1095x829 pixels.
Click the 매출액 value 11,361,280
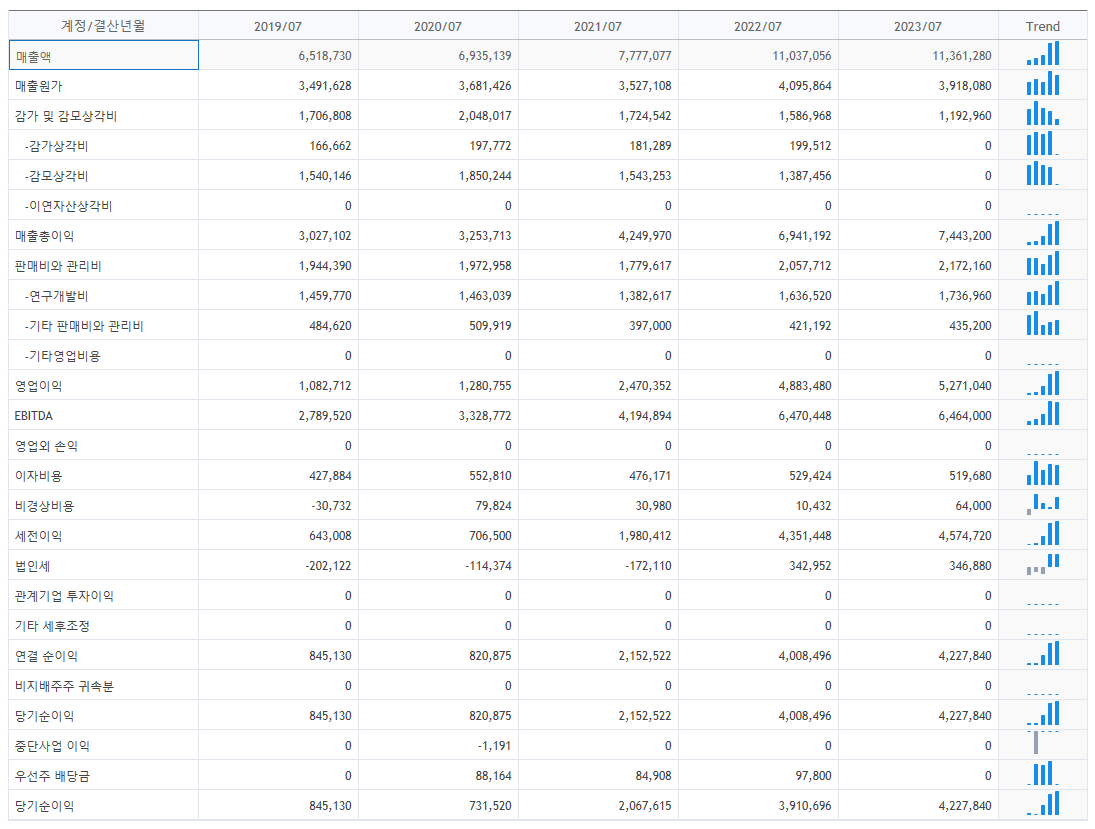click(x=962, y=56)
